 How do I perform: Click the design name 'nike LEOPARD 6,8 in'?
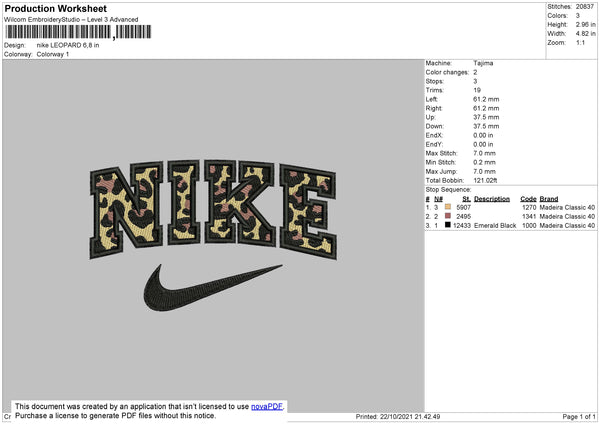coord(68,45)
